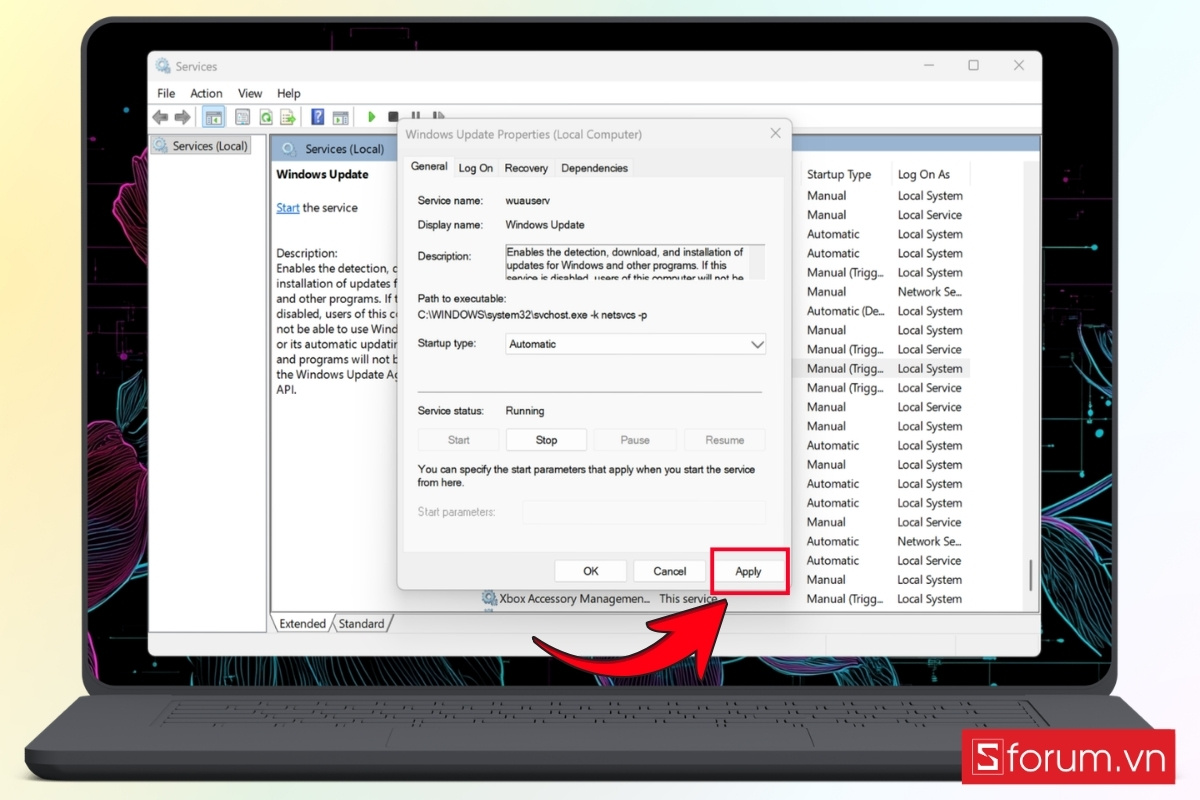Open the Help menu
1200x800 pixels.
pos(289,93)
